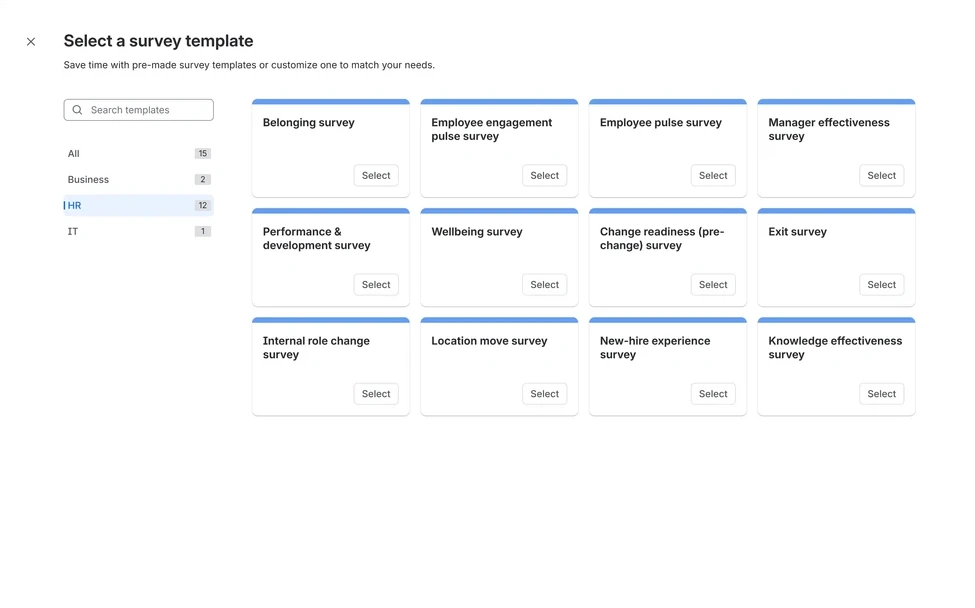This screenshot has width=975, height=608.
Task: Switch to the All templates category
Action: (x=73, y=153)
